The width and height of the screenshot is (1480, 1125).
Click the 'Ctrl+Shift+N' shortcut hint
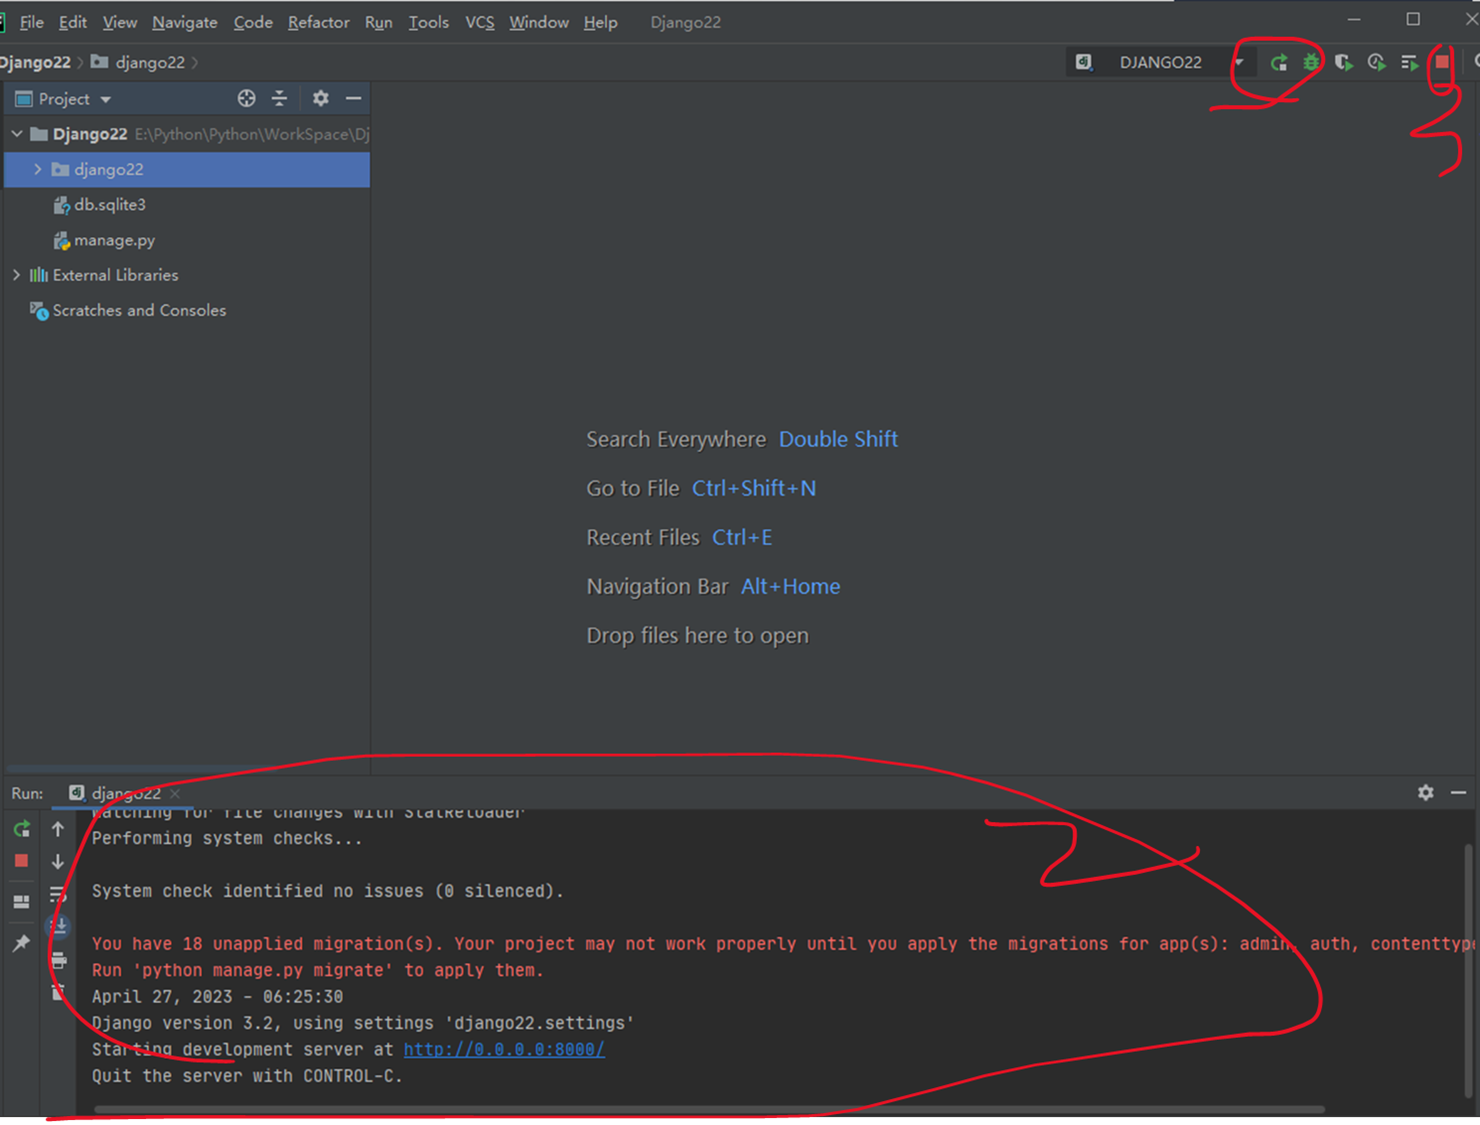(x=754, y=488)
